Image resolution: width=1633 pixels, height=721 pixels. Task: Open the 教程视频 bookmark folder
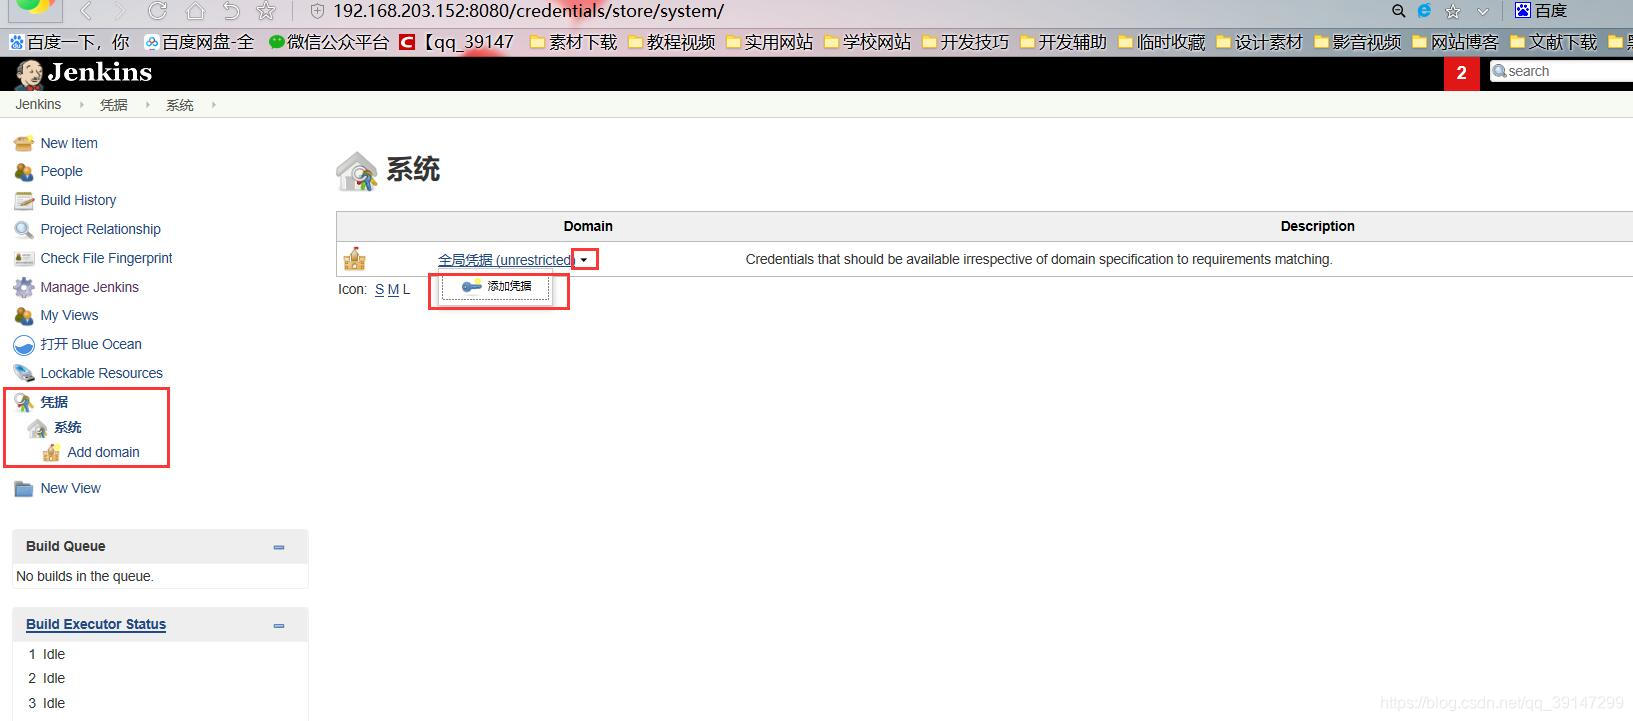click(x=671, y=42)
